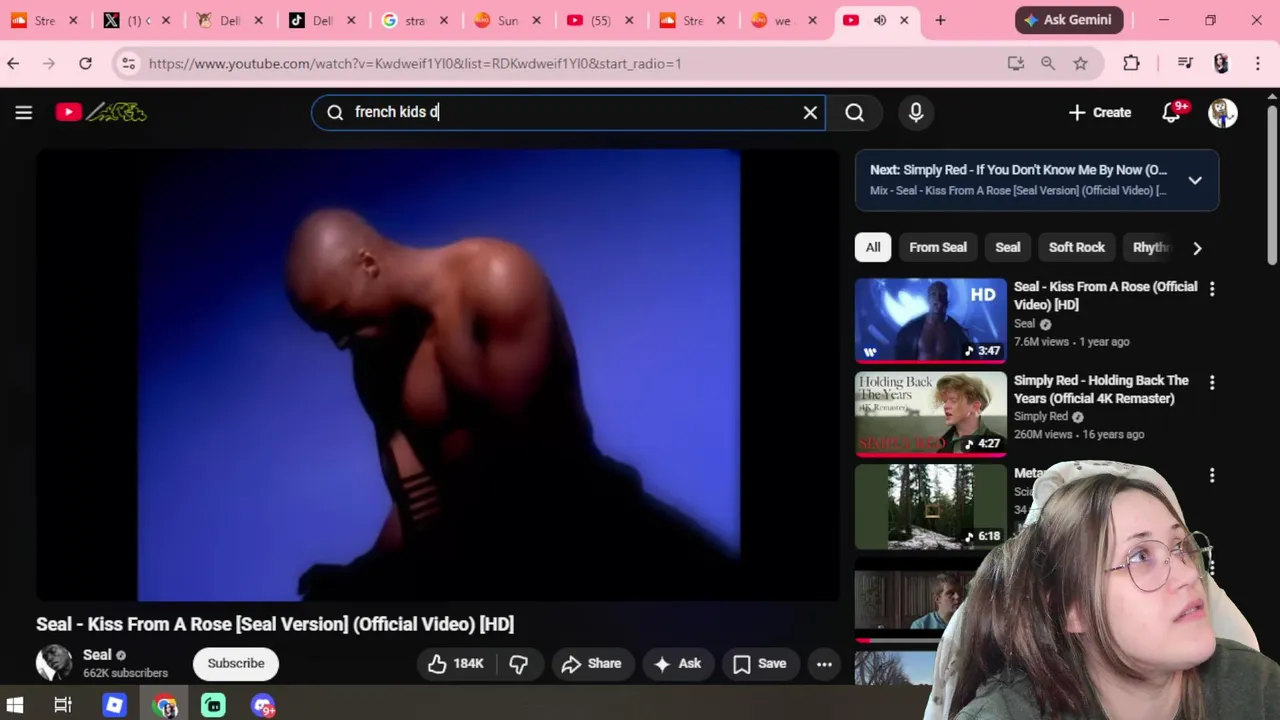1280x720 pixels.
Task: Like the video with 184K
Action: [x=455, y=663]
